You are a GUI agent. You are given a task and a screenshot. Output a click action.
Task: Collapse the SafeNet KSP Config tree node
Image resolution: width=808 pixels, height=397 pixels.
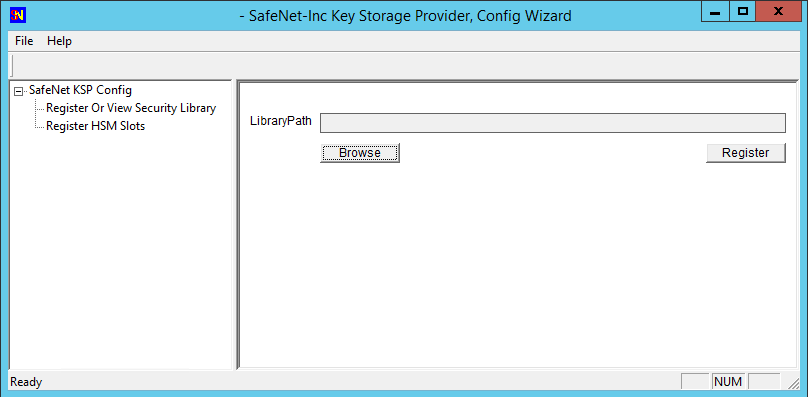click(19, 91)
